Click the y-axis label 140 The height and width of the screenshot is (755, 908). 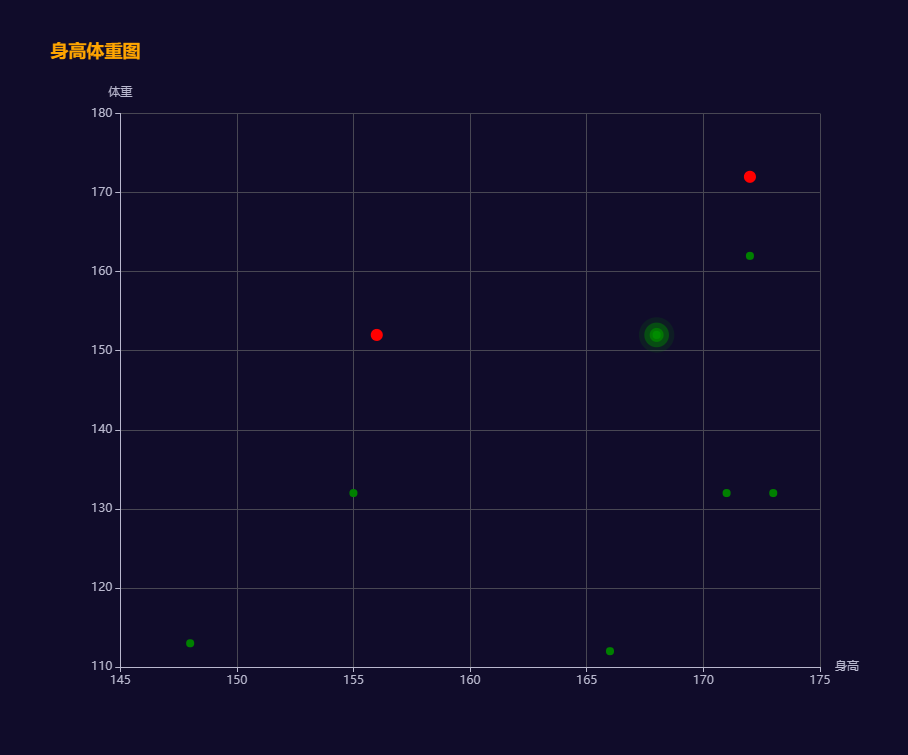pyautogui.click(x=101, y=429)
